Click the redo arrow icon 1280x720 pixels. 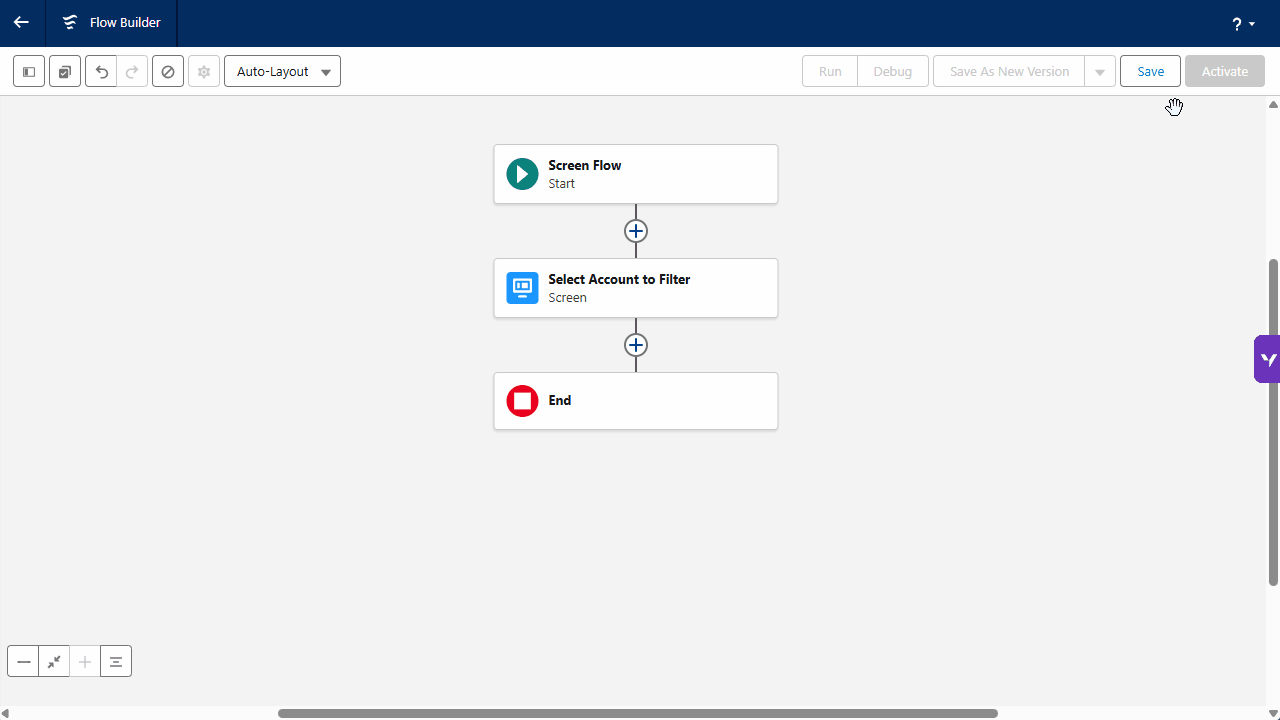(132, 72)
